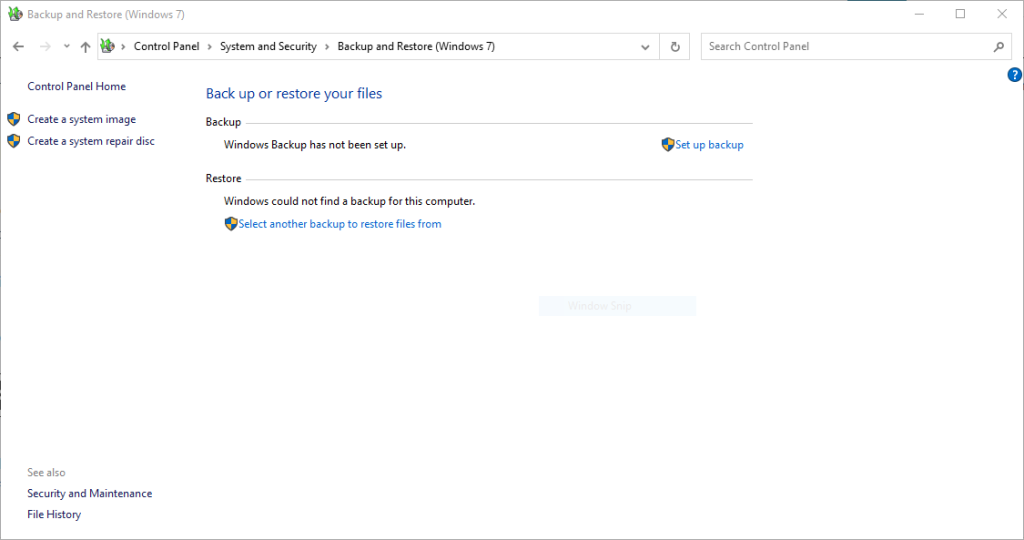Click the shield icon next to Set up backup
The image size is (1024, 540).
[667, 144]
